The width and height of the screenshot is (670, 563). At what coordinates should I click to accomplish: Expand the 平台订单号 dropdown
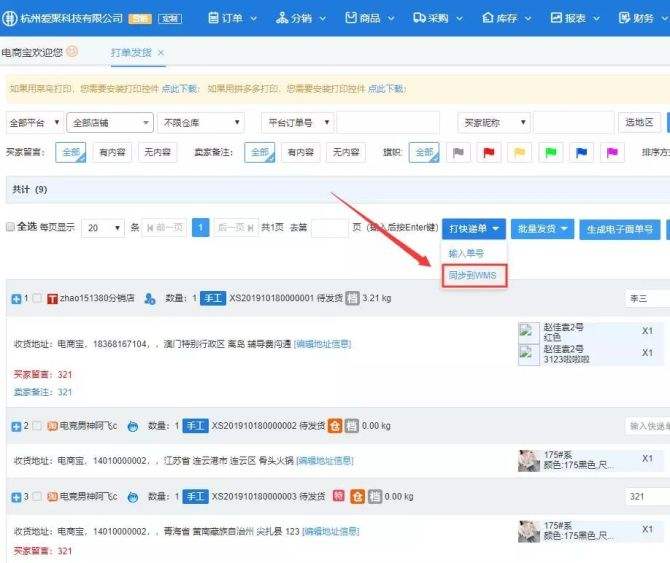click(x=297, y=123)
